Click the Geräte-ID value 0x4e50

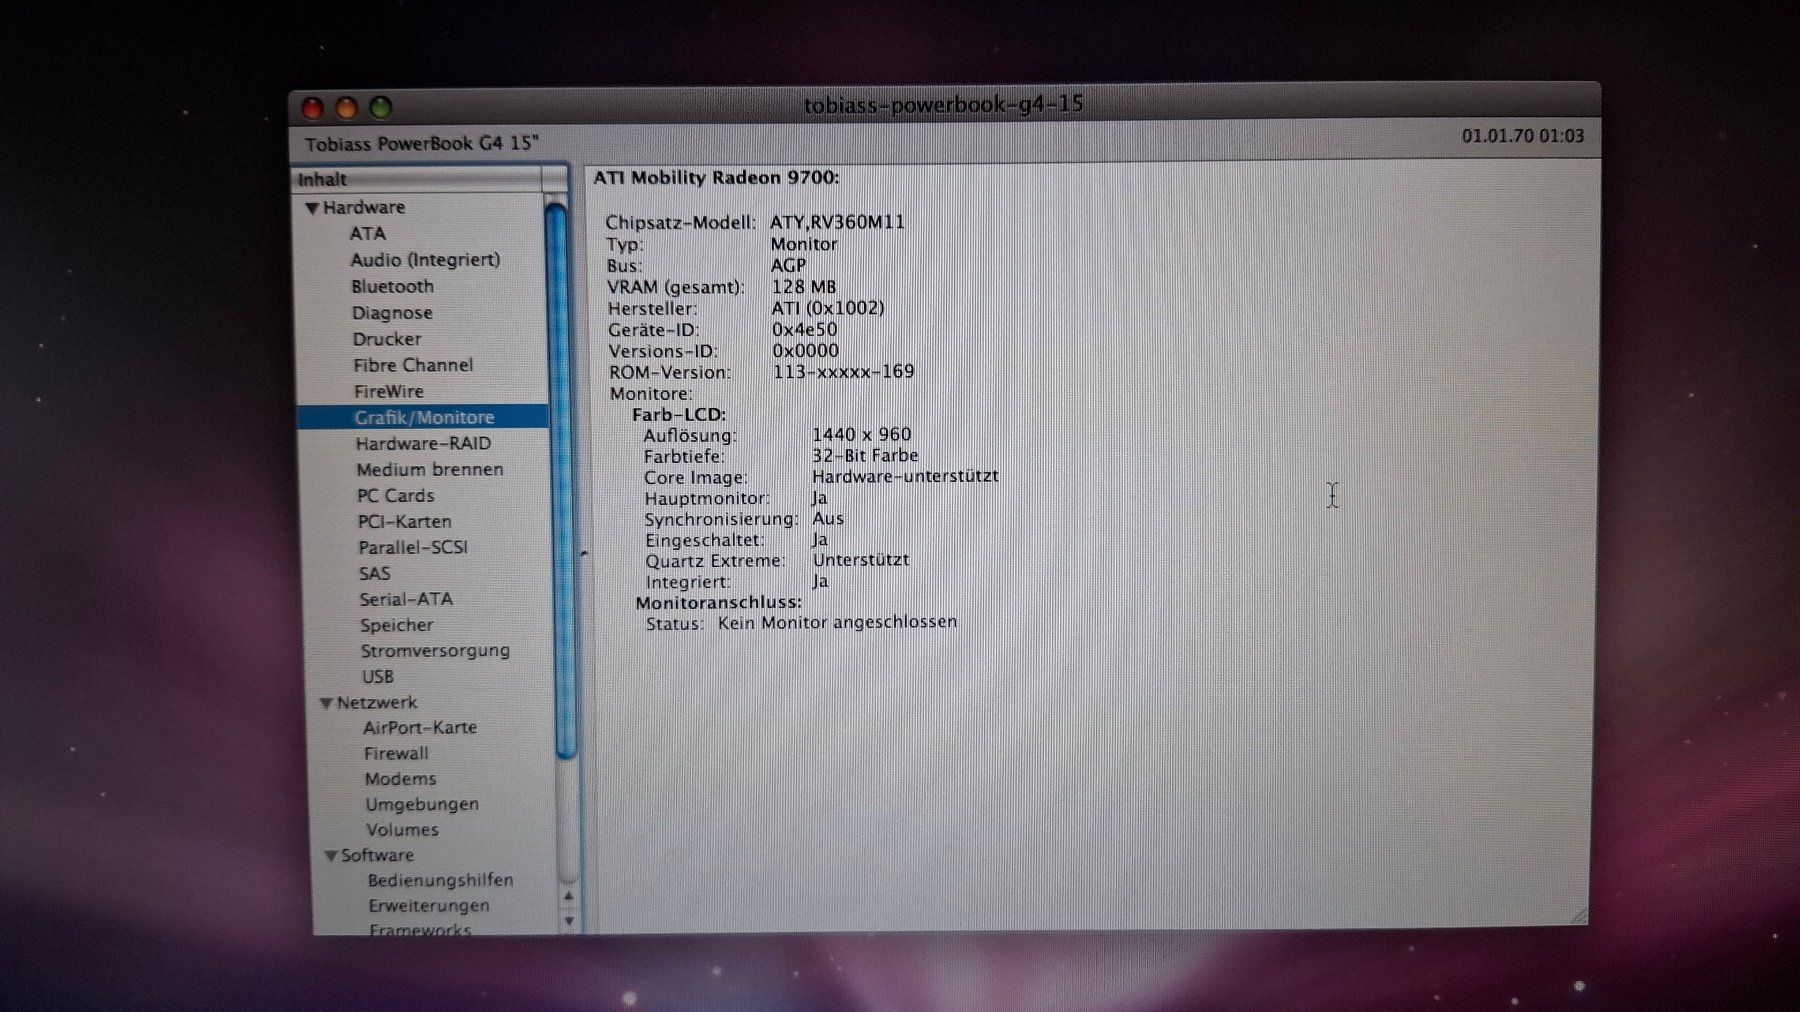[804, 330]
